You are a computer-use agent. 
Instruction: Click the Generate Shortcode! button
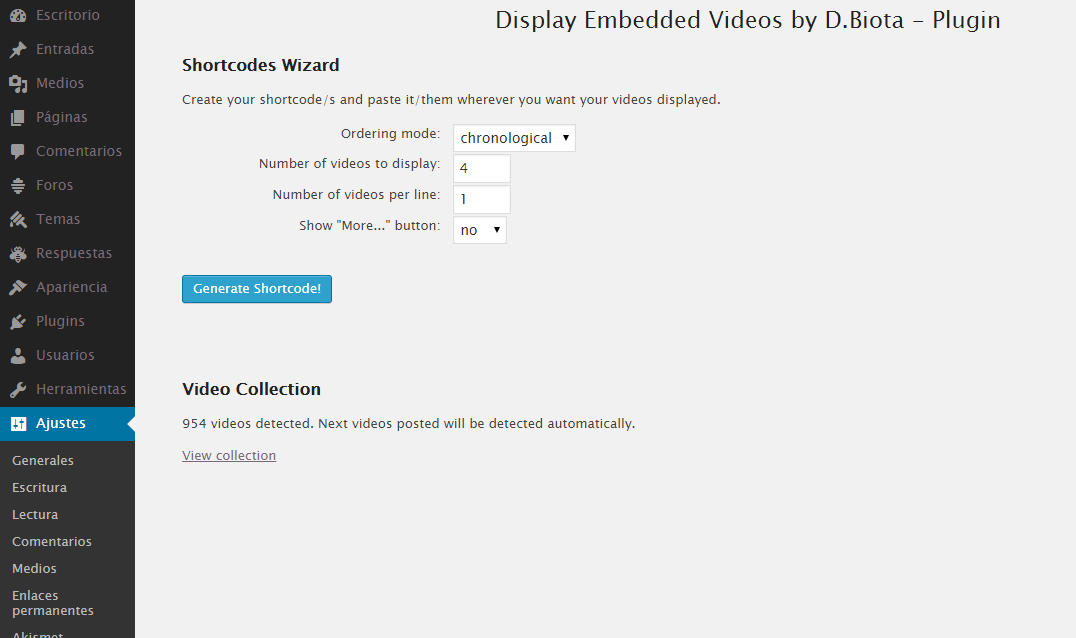257,289
